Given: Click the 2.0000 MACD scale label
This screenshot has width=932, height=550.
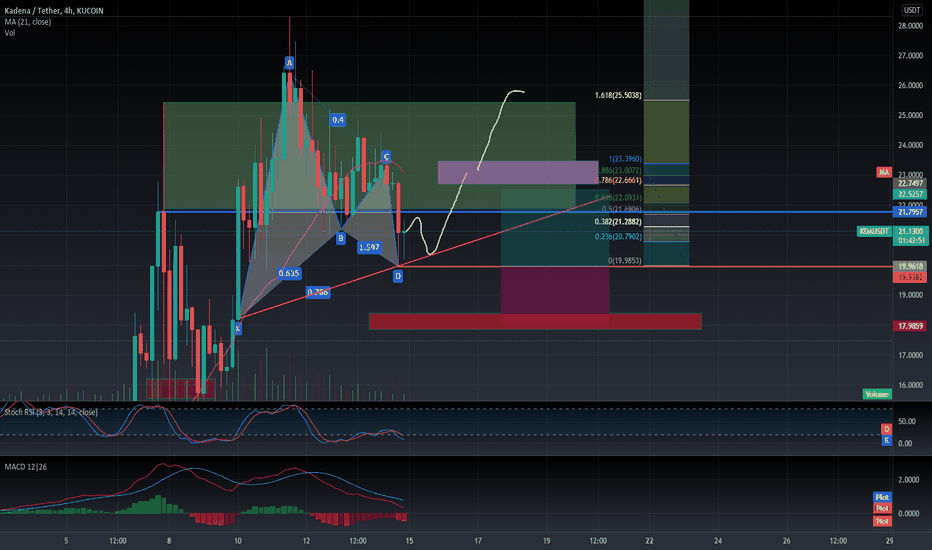Looking at the screenshot, I should (909, 480).
